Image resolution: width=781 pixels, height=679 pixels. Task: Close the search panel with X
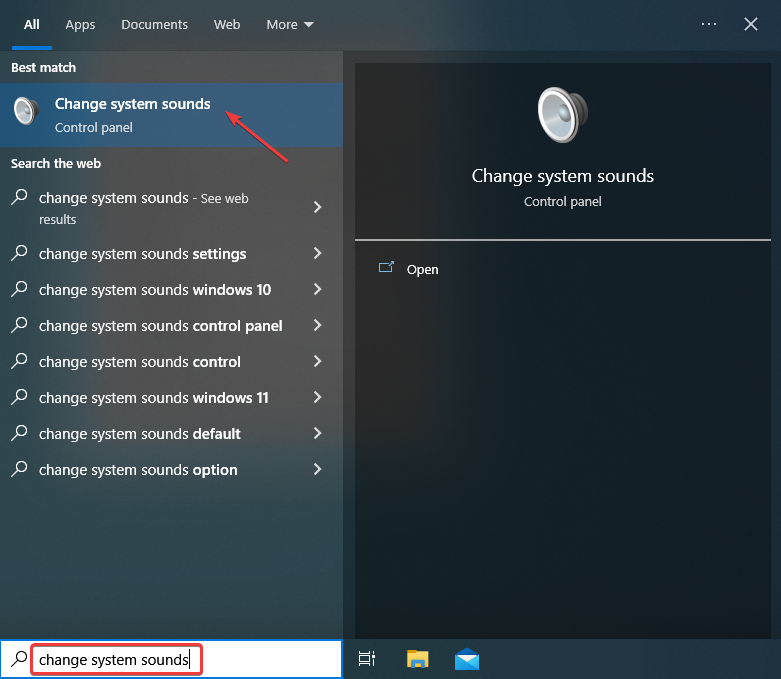pos(751,24)
